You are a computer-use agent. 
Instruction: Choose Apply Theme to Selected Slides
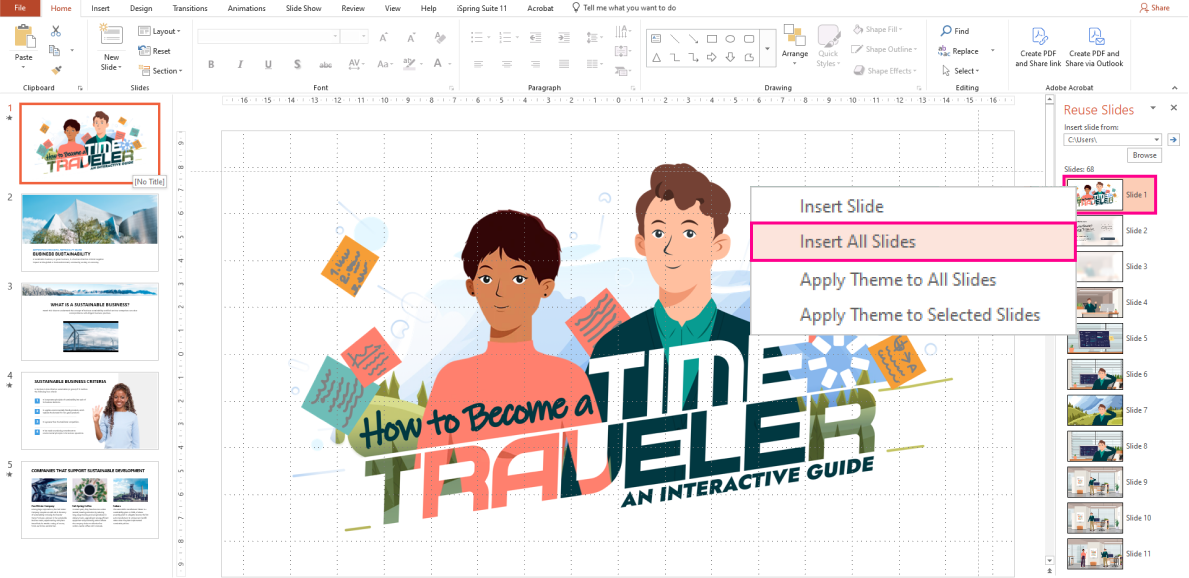[912, 314]
